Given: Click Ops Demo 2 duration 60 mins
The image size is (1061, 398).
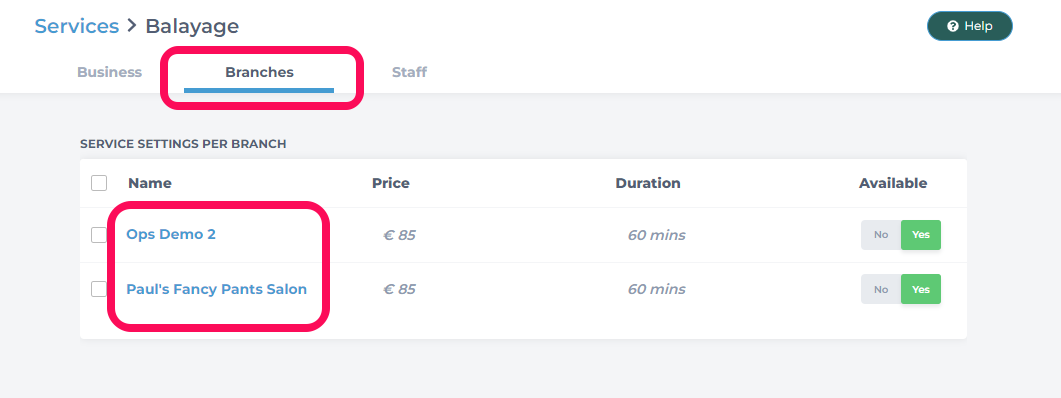Looking at the screenshot, I should [656, 235].
